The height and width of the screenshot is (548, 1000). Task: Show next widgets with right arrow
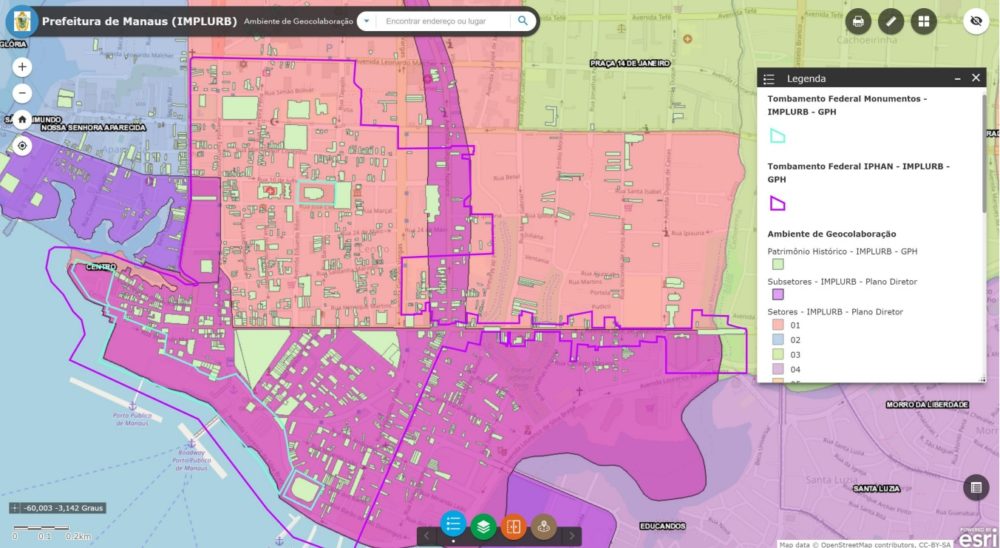point(571,536)
